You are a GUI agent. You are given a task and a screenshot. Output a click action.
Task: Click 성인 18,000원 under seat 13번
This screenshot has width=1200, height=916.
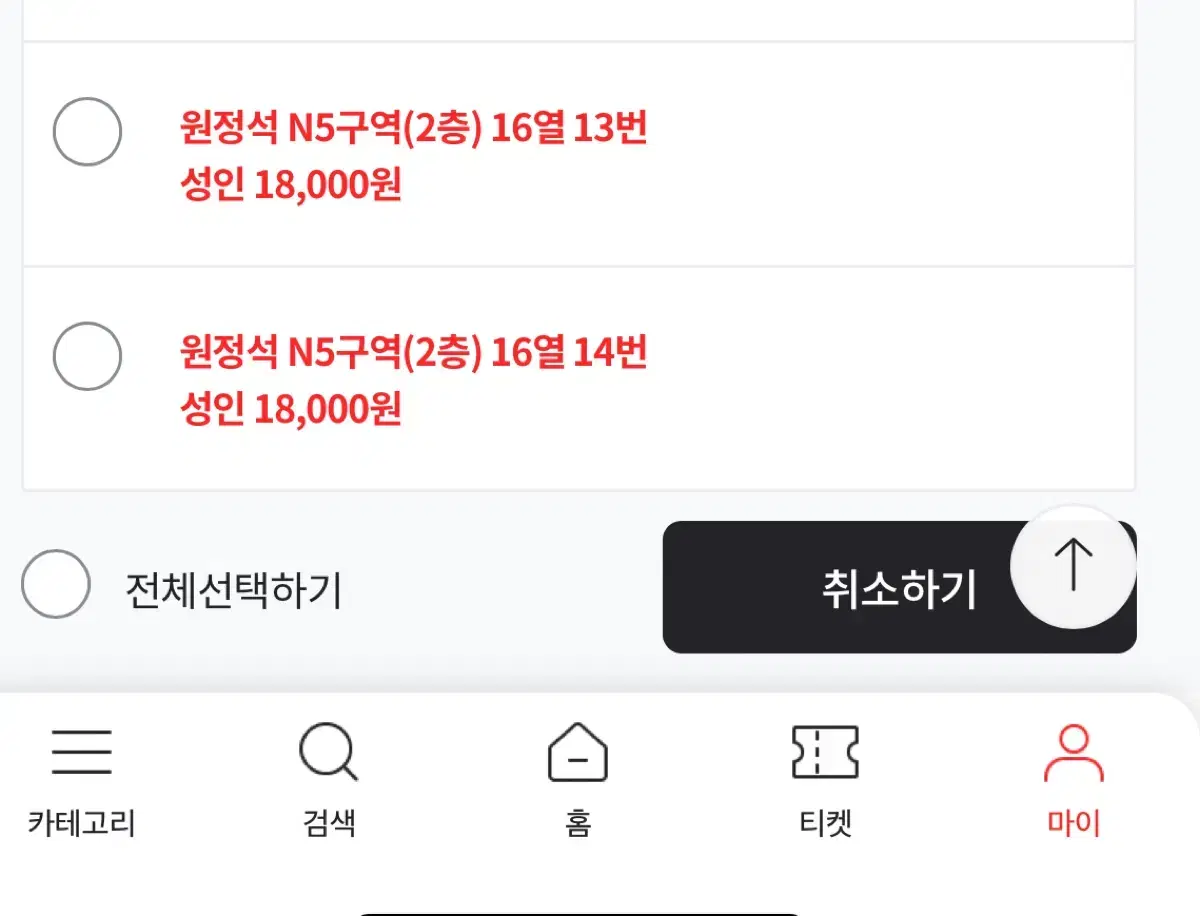pyautogui.click(x=291, y=185)
